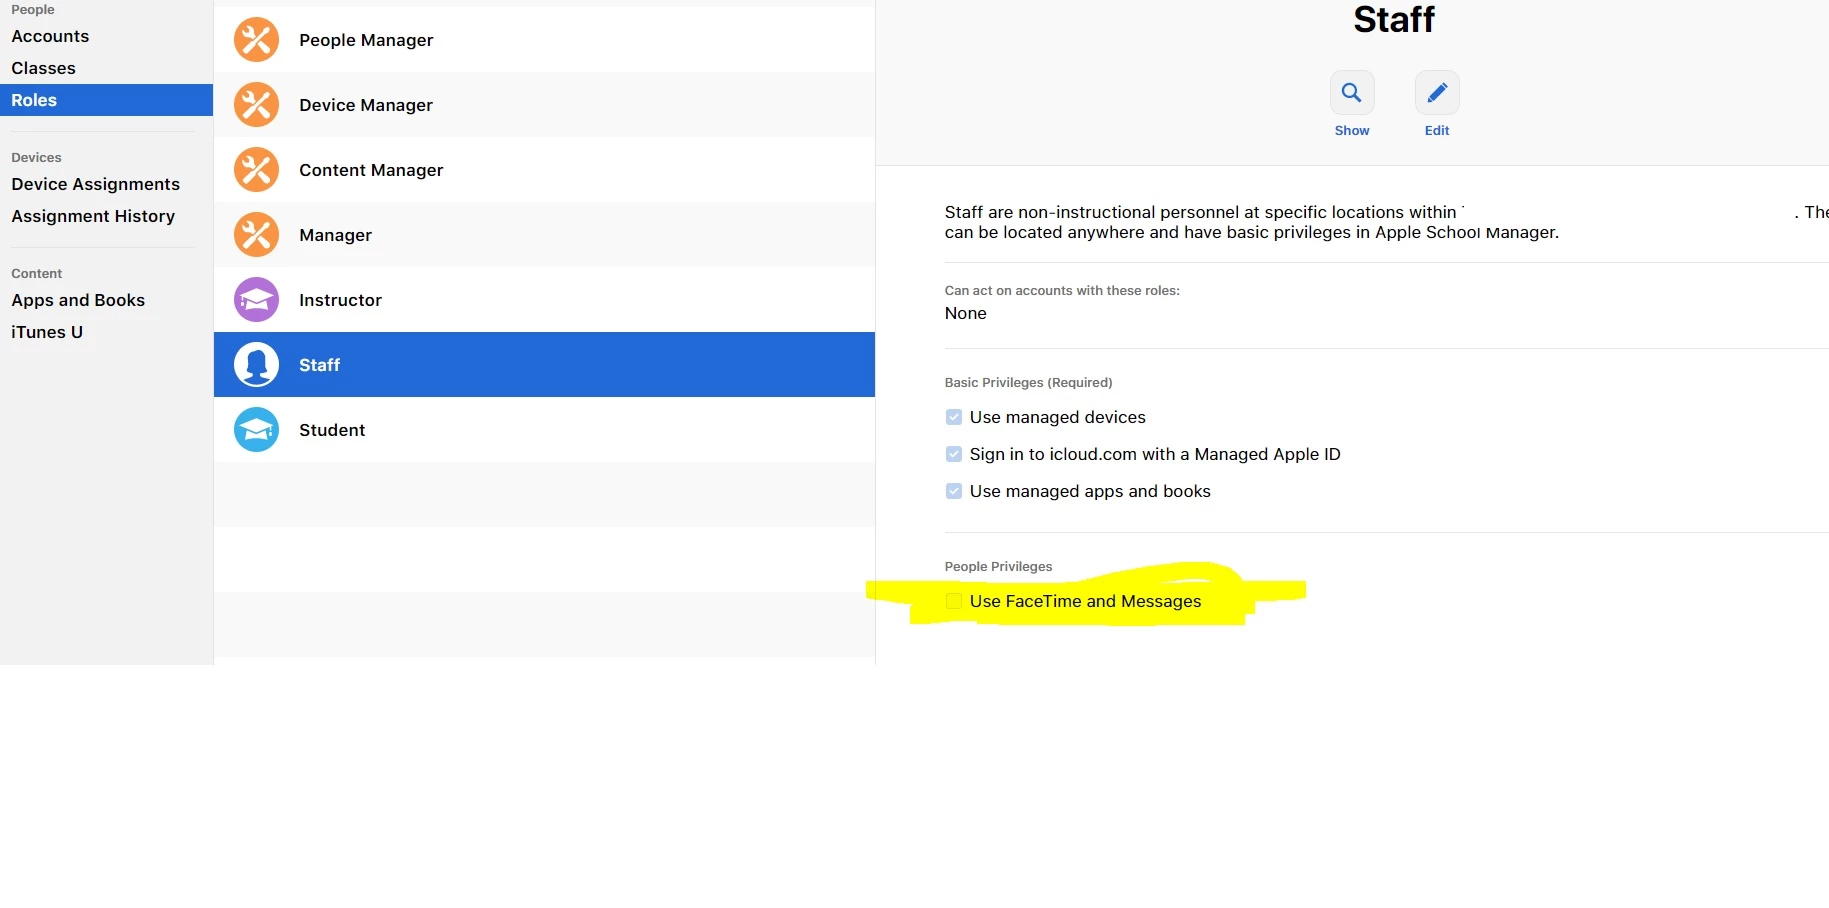Screen dimensions: 1829x908
Task: Toggle Use managed devices checkbox
Action: click(x=954, y=417)
